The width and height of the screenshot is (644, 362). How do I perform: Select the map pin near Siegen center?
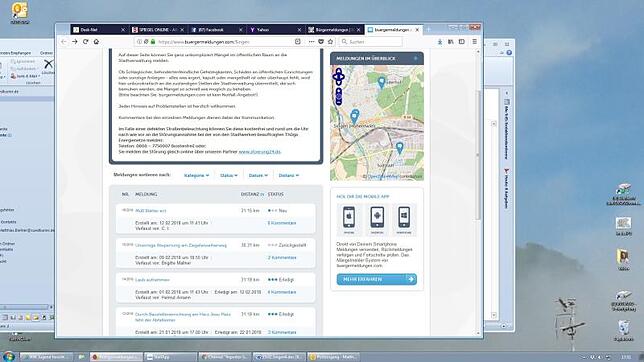coord(355,116)
